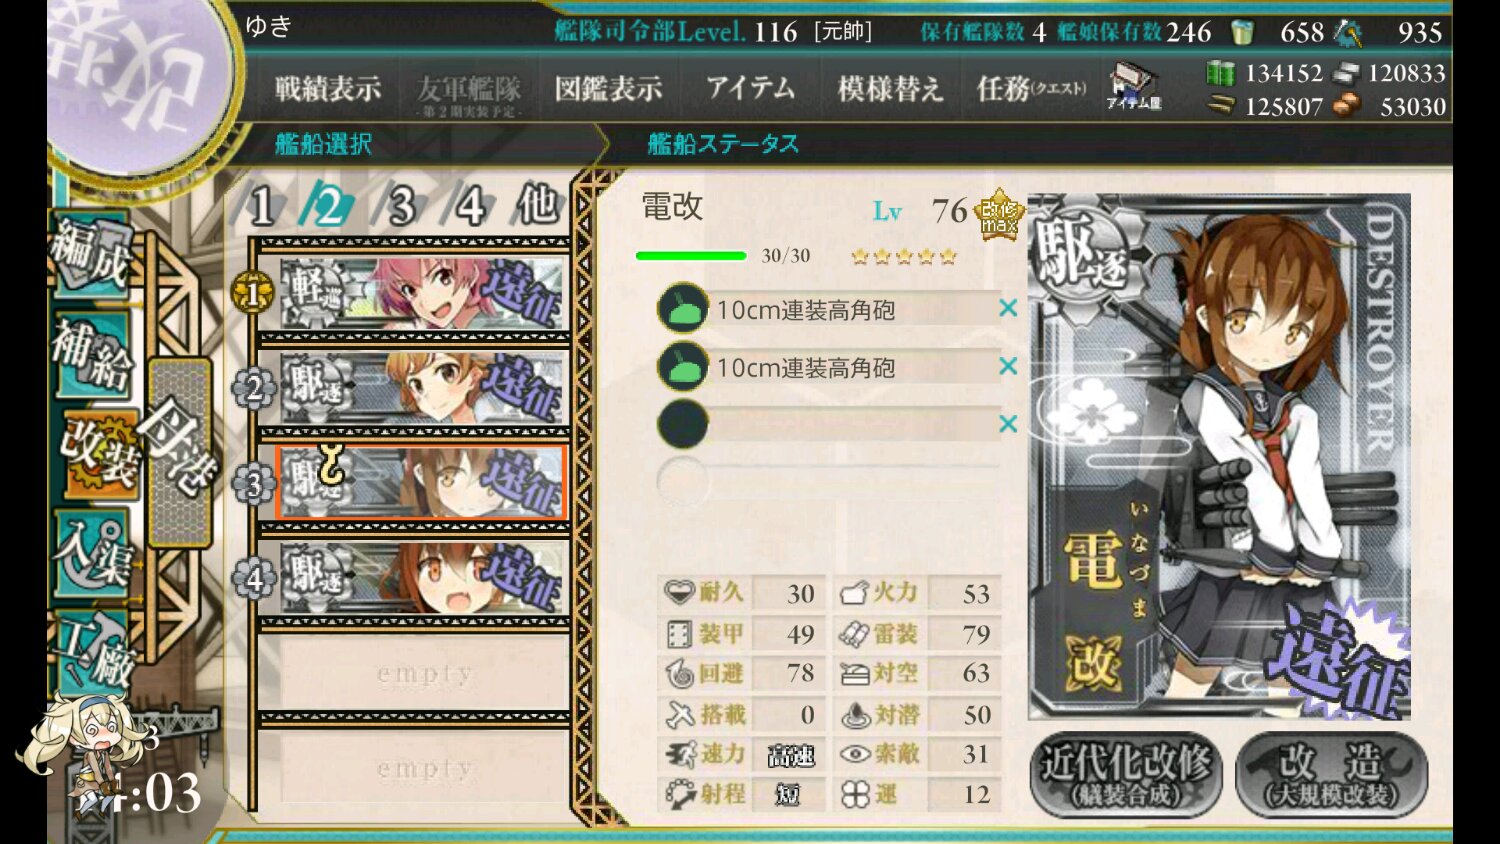Screen dimensions: 1500x844
Task: Remove the second 10cm連装高角砲 with X
Action: pyautogui.click(x=1008, y=366)
